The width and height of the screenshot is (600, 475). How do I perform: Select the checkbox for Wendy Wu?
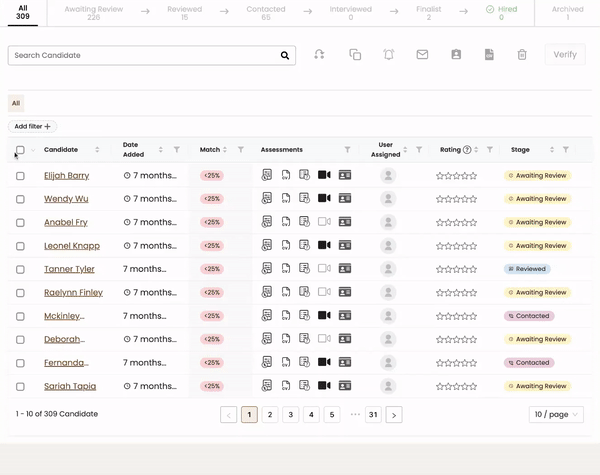20,199
